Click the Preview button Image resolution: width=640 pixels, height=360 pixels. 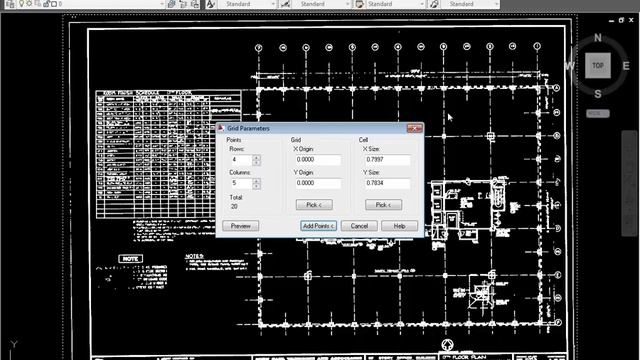240,226
